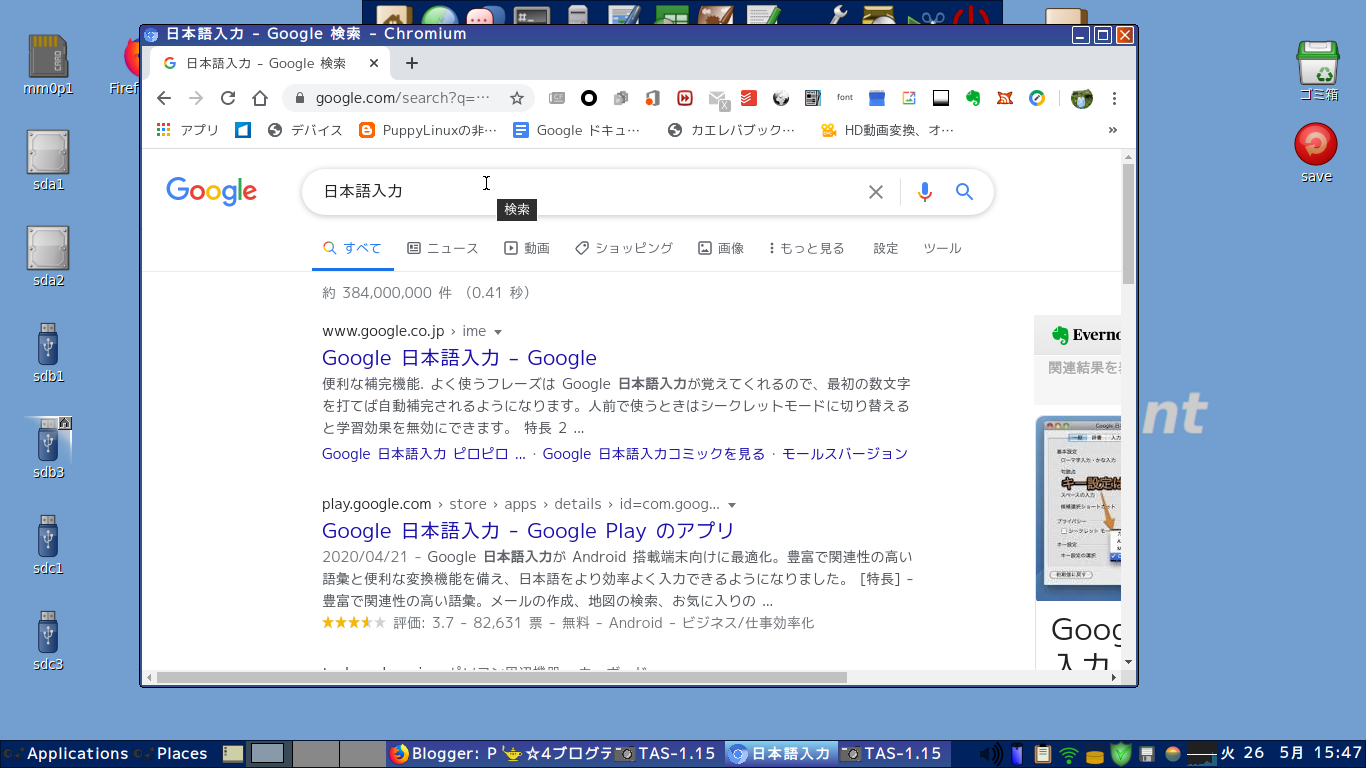Image resolution: width=1366 pixels, height=768 pixels.
Task: Clear the search box with the X icon
Action: click(876, 192)
